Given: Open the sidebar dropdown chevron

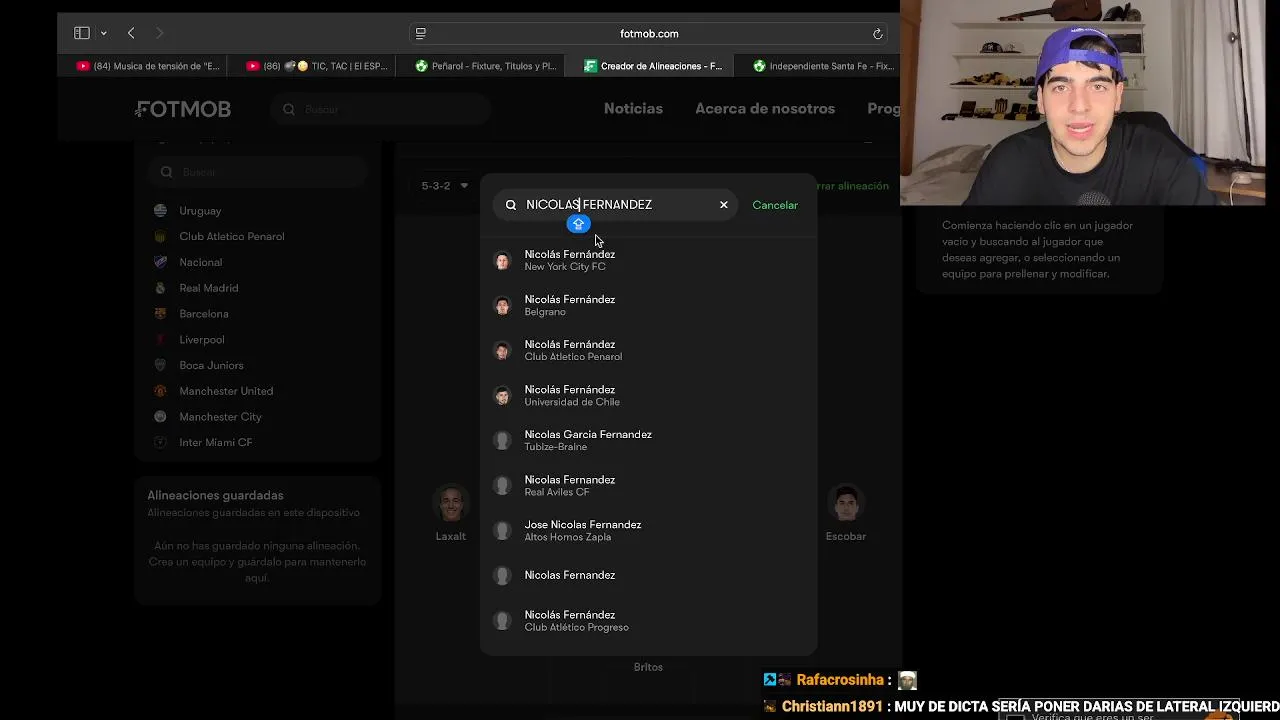Looking at the screenshot, I should tap(103, 34).
